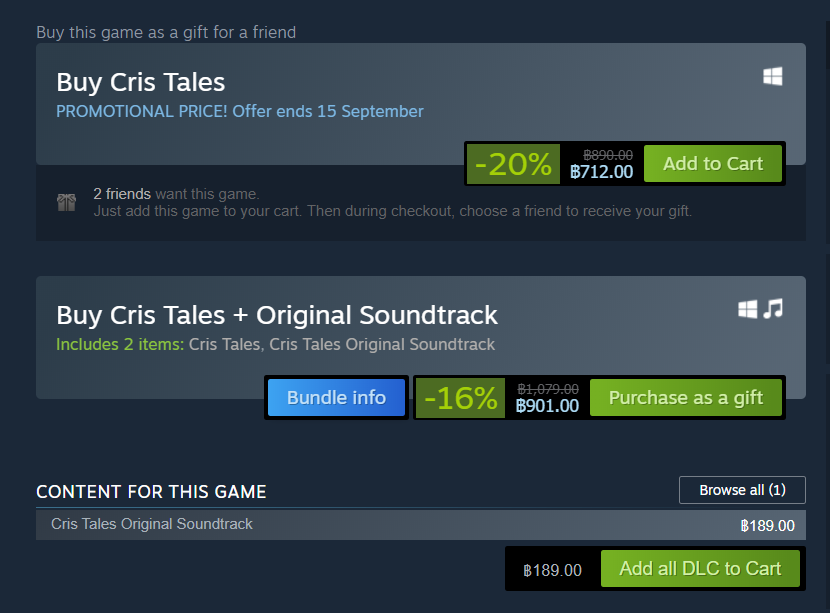Viewport: 830px width, 613px height.
Task: Click the Buy Cris Tales heading
Action: pyautogui.click(x=141, y=83)
